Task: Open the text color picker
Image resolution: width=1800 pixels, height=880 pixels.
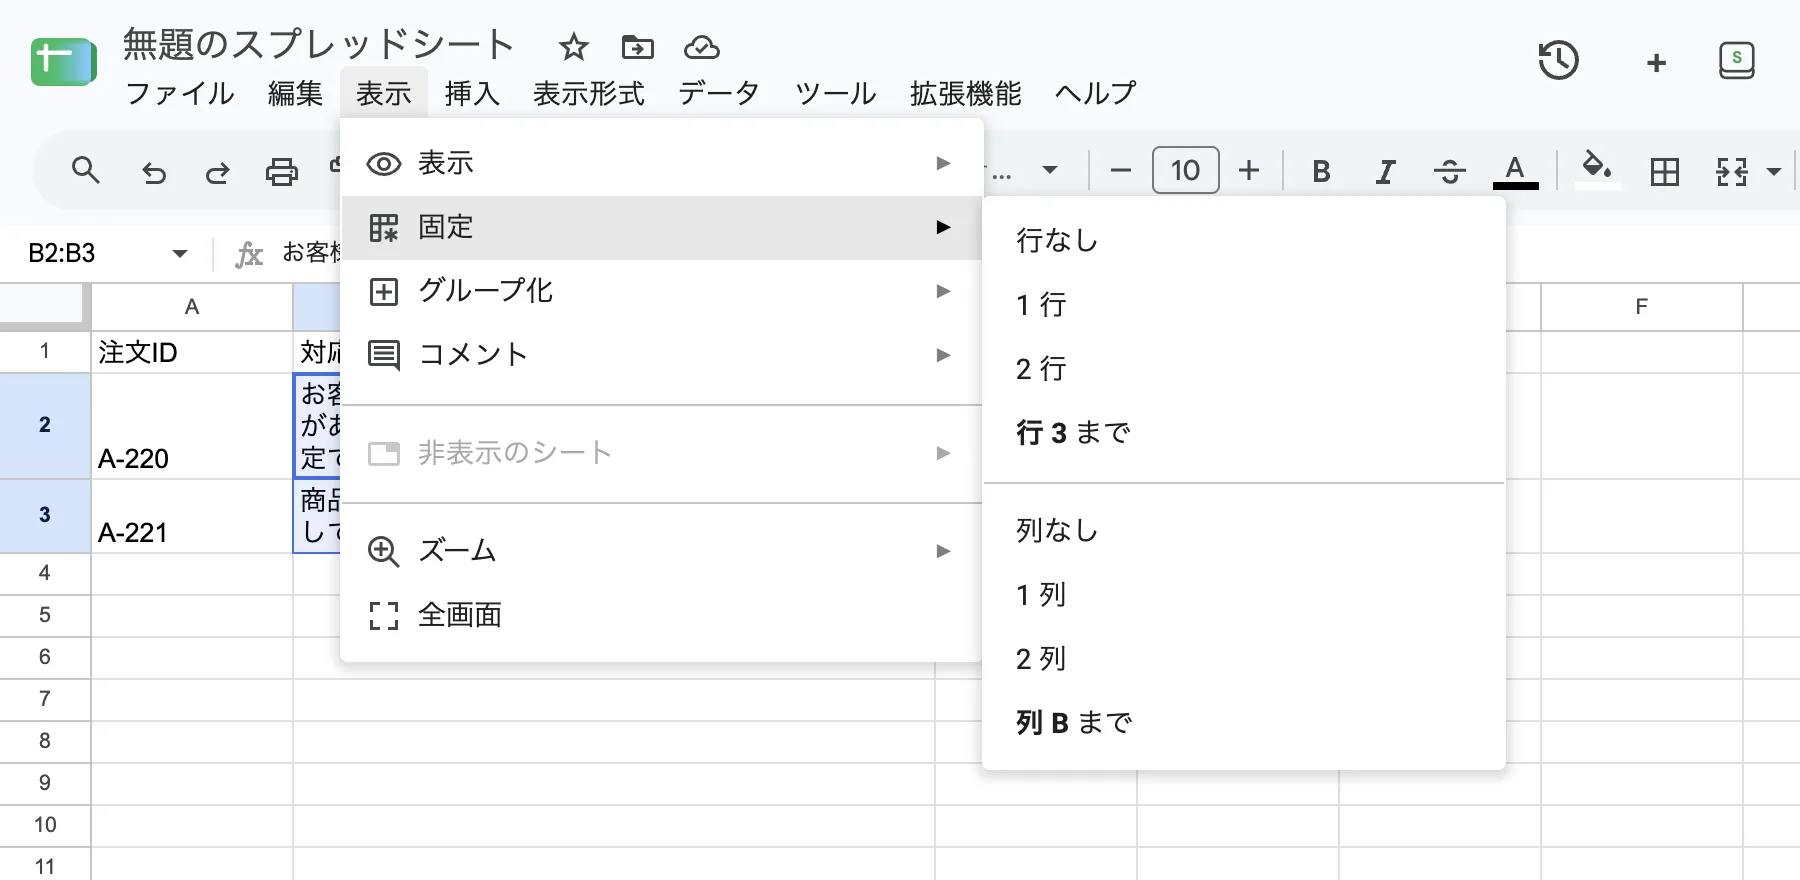Action: pos(1515,171)
